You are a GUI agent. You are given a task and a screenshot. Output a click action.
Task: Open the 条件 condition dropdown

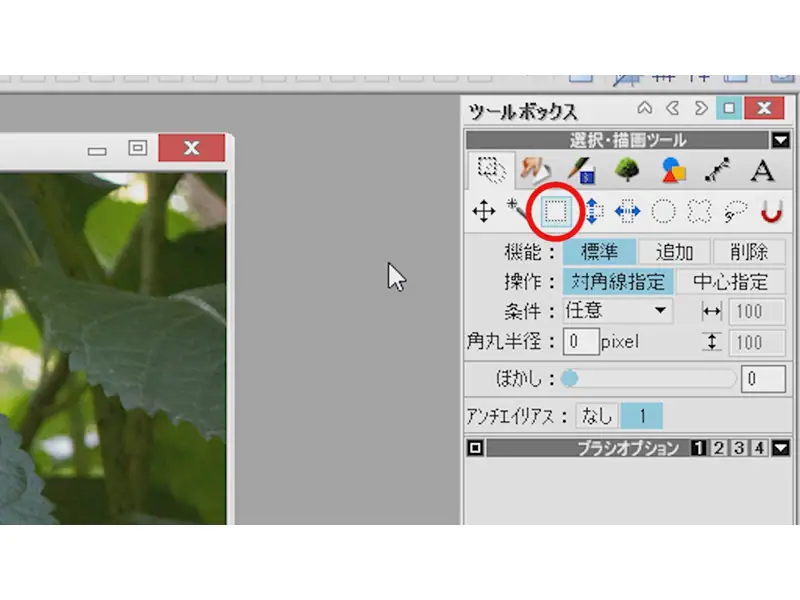point(662,311)
